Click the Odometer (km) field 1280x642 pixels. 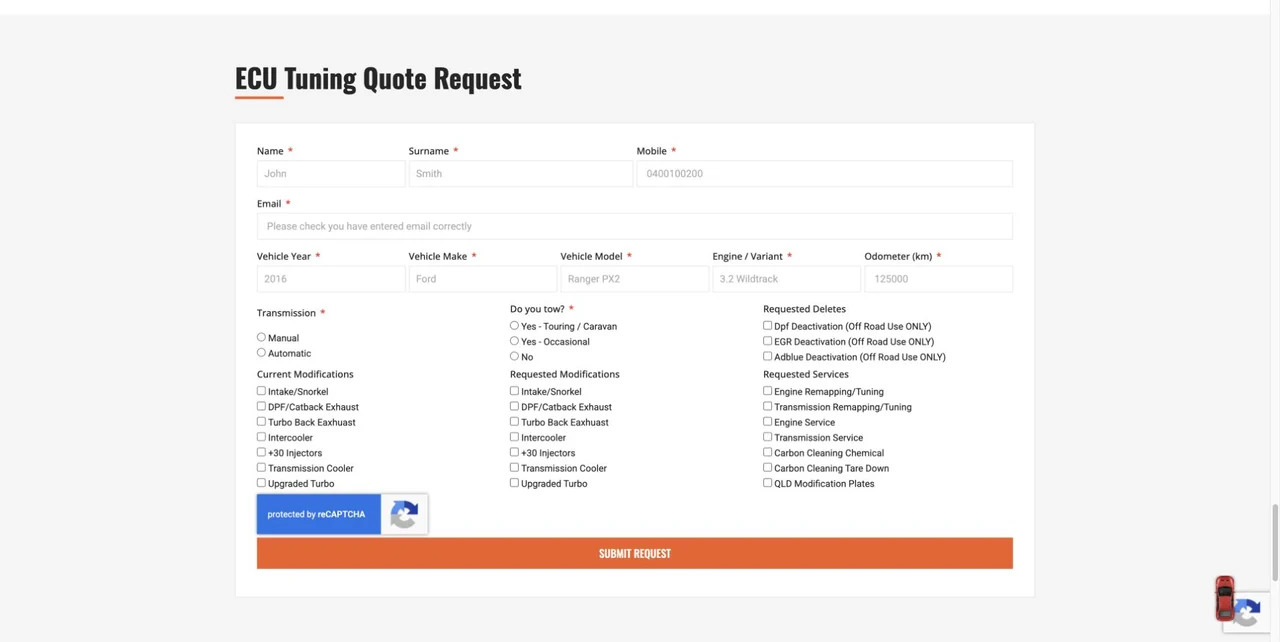pyautogui.click(x=939, y=279)
